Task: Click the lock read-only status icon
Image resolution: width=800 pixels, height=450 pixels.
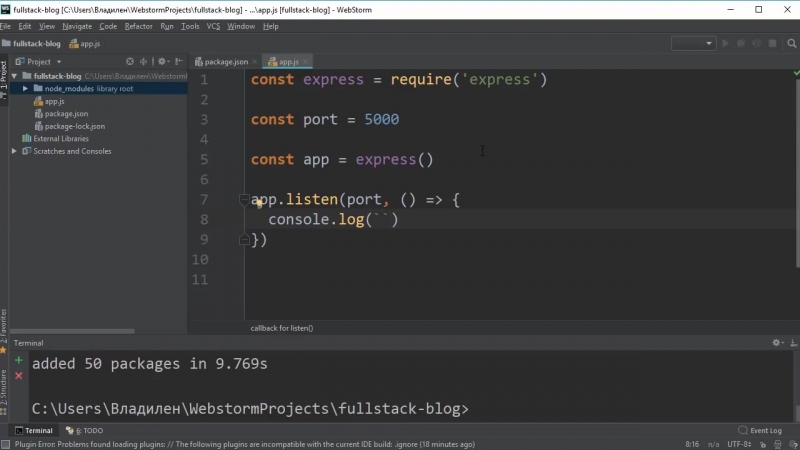Action: pyautogui.click(x=763, y=445)
